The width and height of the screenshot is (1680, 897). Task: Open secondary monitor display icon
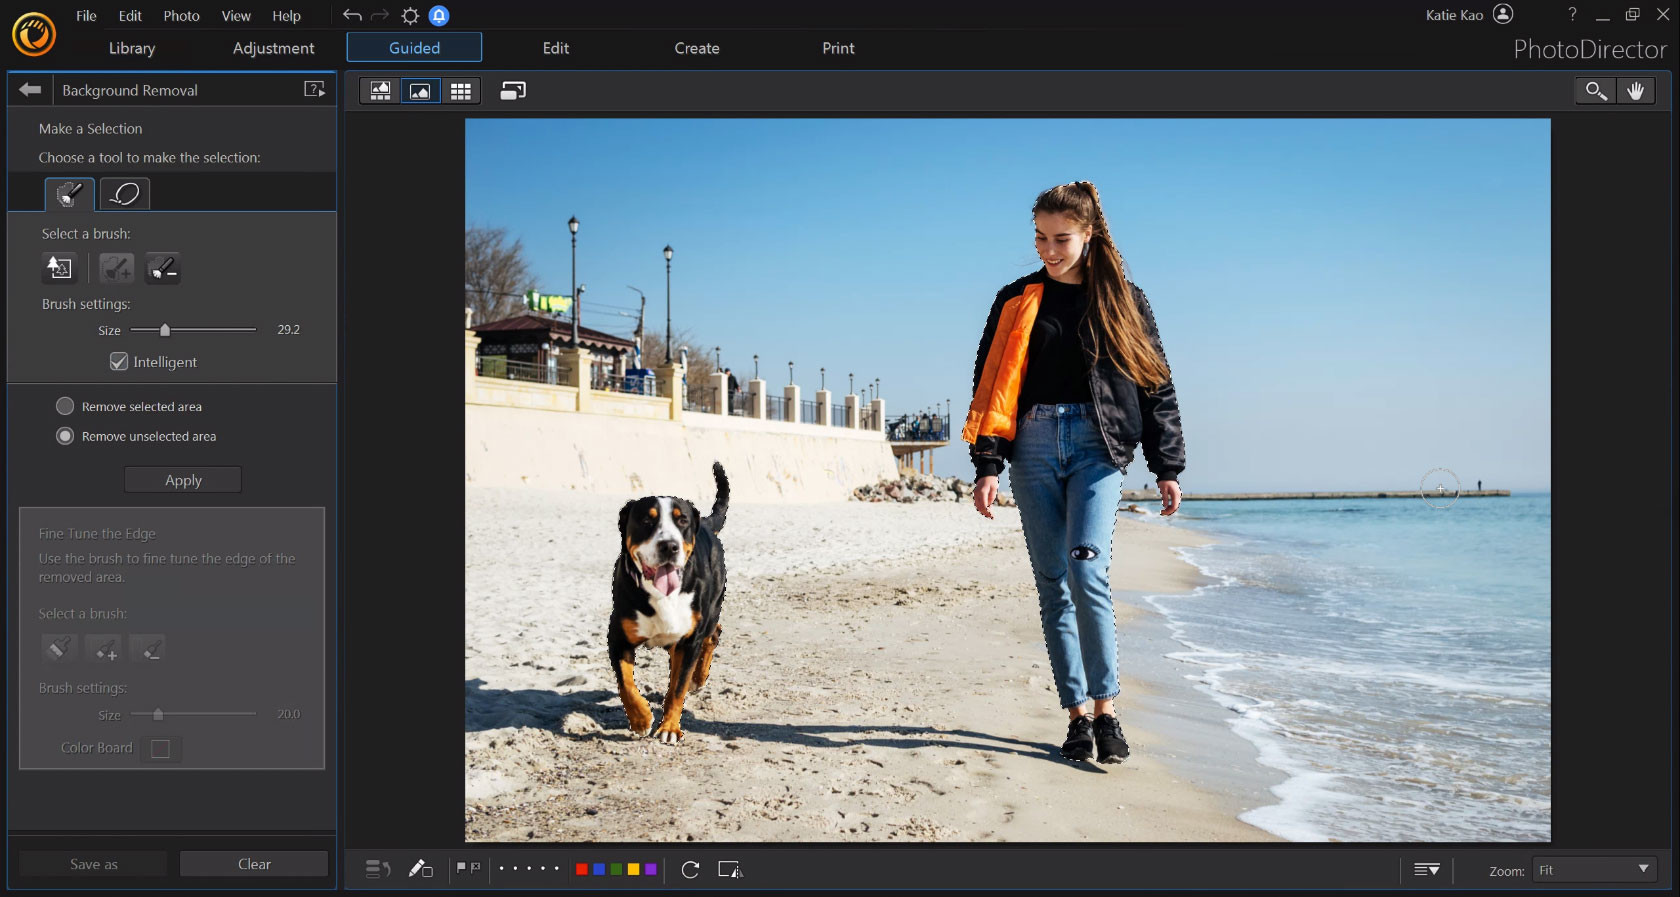coord(513,91)
